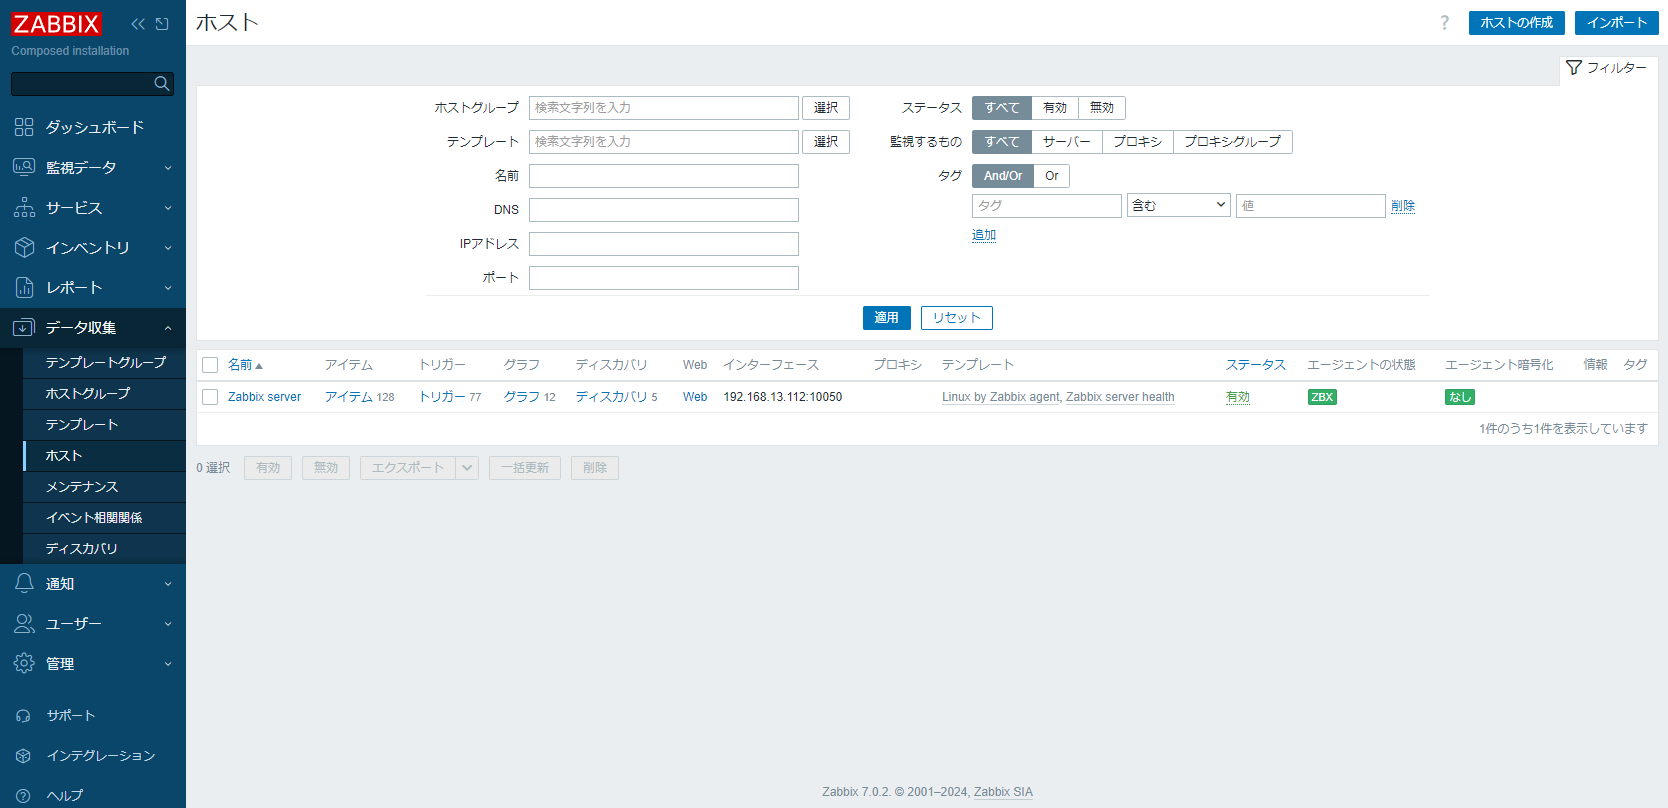This screenshot has height=808, width=1668.
Task: Click the インポート button
Action: click(x=1616, y=23)
